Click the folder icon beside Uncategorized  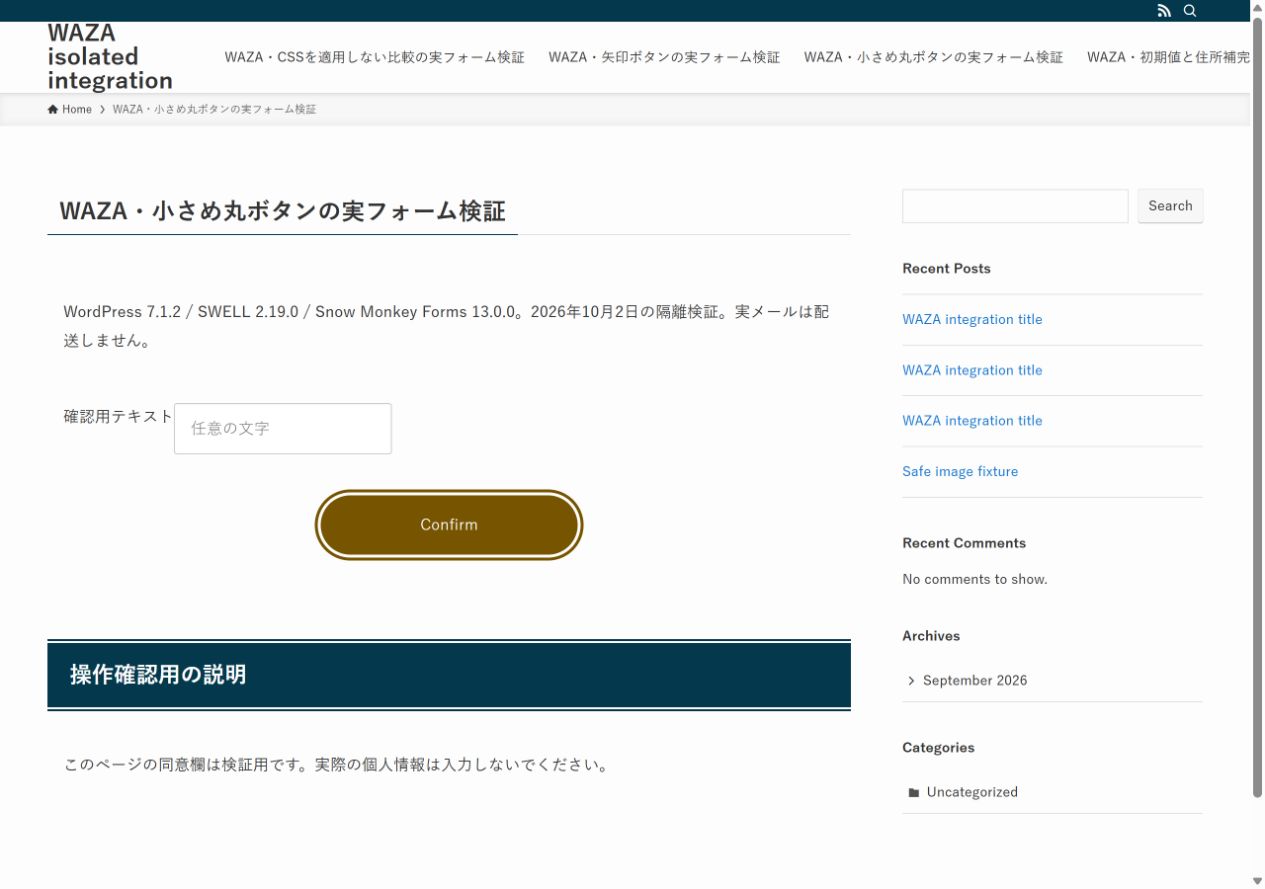[x=914, y=792]
